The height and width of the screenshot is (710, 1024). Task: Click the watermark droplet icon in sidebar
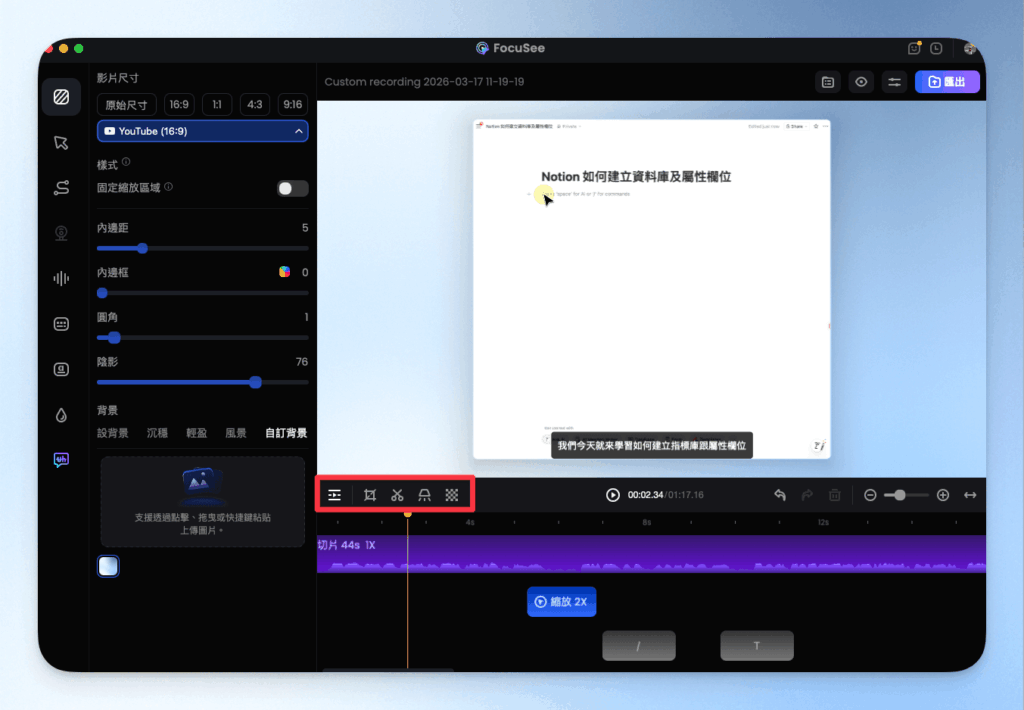coord(62,415)
